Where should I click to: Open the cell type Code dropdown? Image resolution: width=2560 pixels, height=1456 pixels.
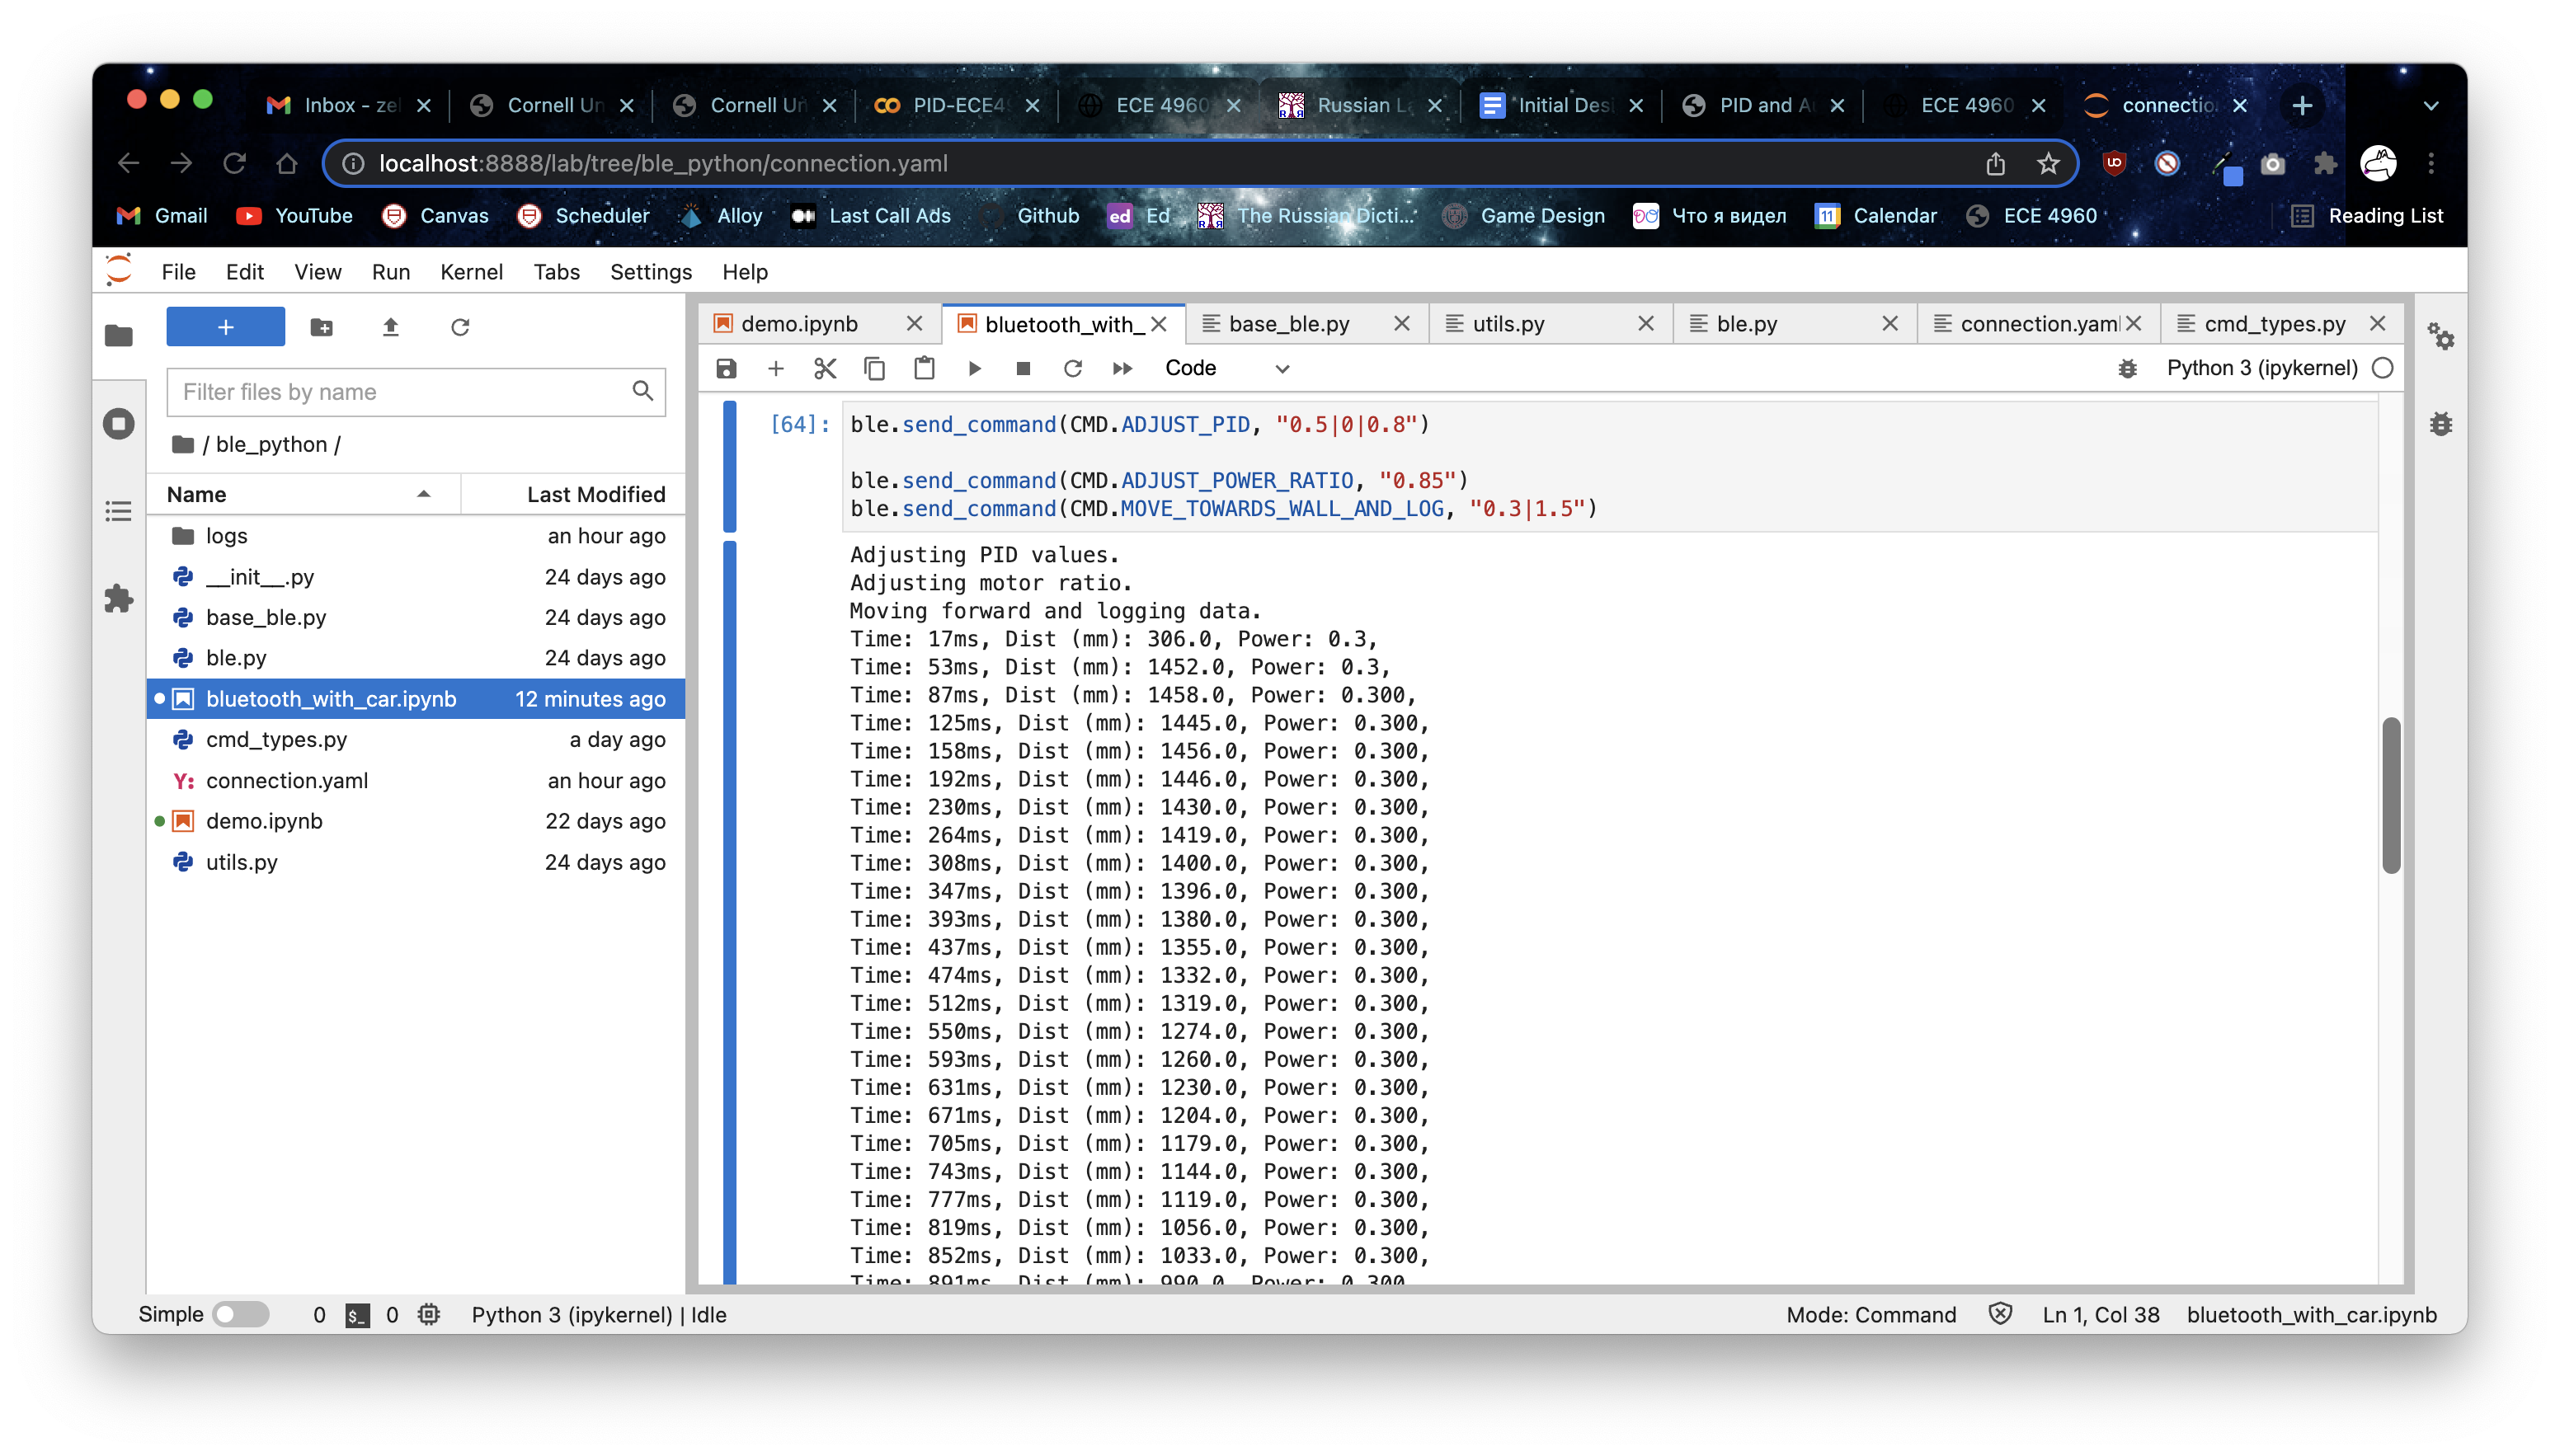point(1227,368)
